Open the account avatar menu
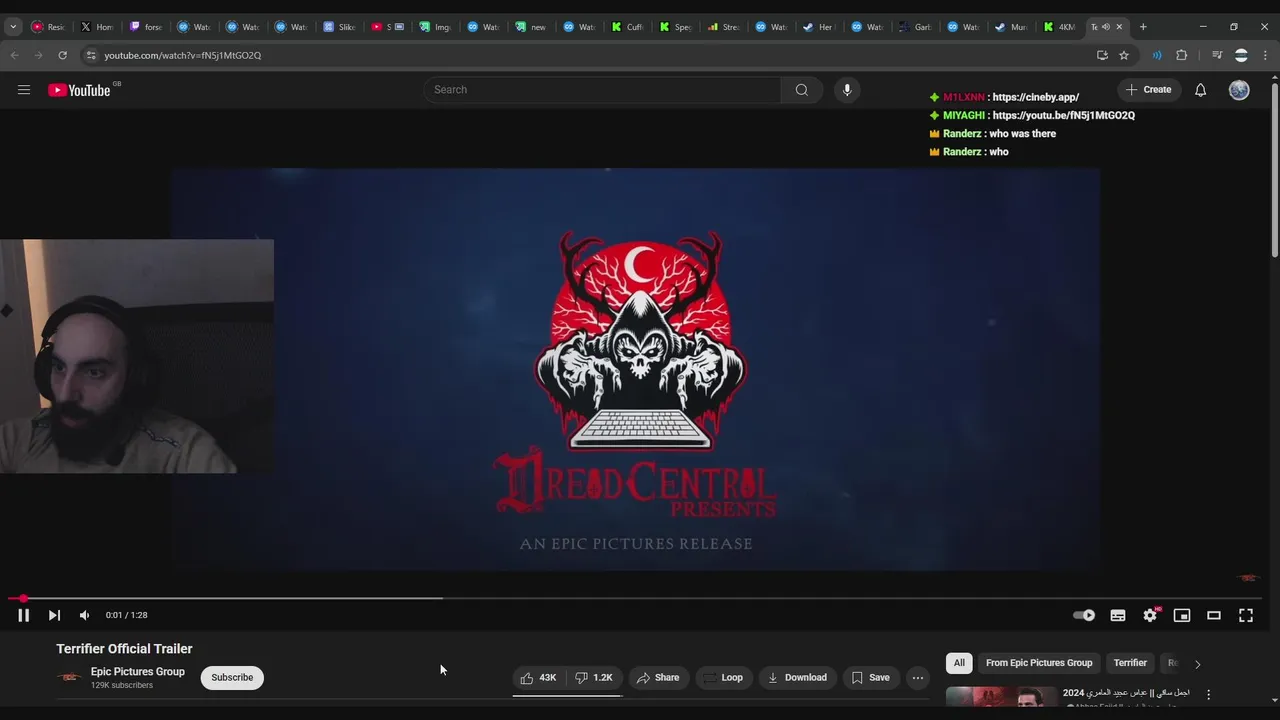The height and width of the screenshot is (720, 1280). click(x=1239, y=90)
